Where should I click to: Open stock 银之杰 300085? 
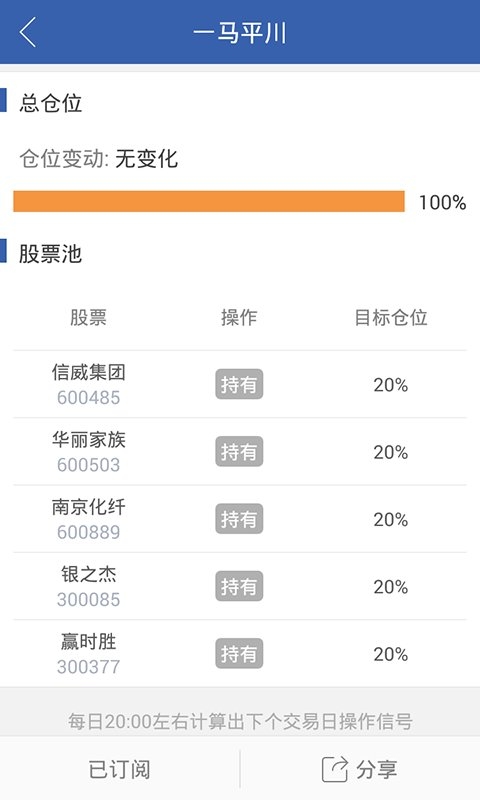(x=88, y=586)
